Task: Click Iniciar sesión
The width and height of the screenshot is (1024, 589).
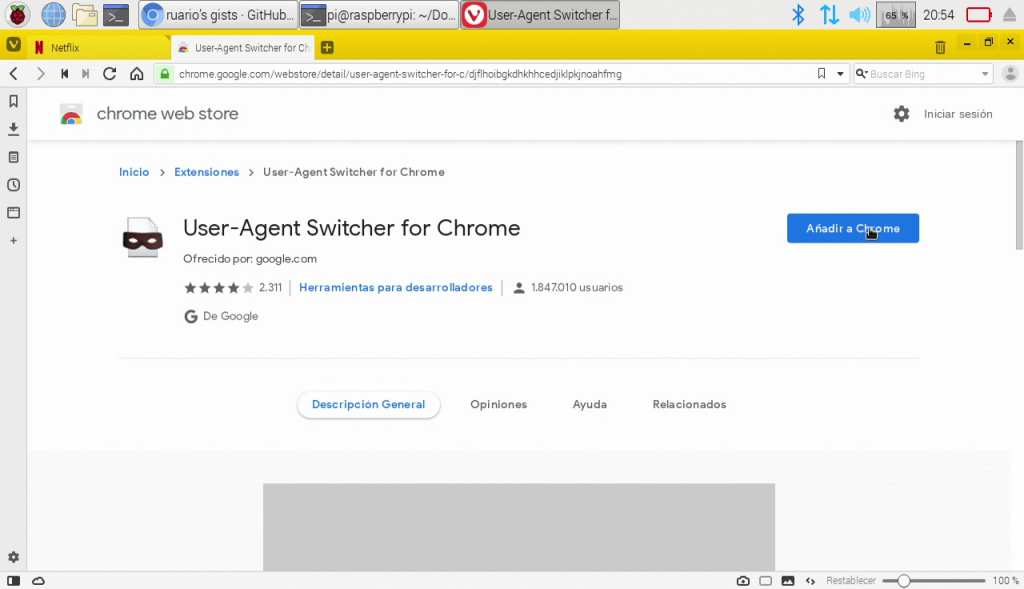Action: tap(958, 114)
